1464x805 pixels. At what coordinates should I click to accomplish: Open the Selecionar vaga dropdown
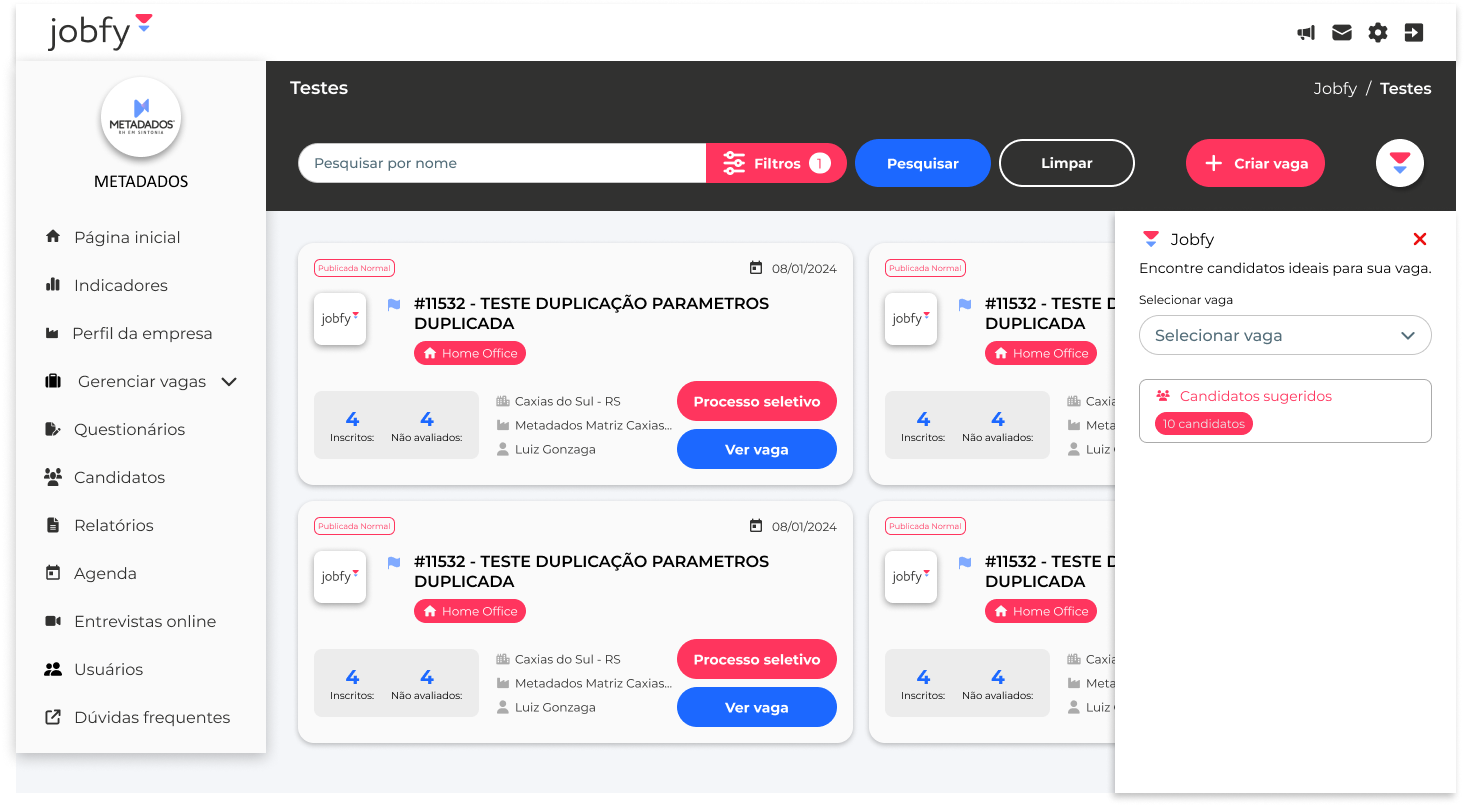[x=1285, y=336]
